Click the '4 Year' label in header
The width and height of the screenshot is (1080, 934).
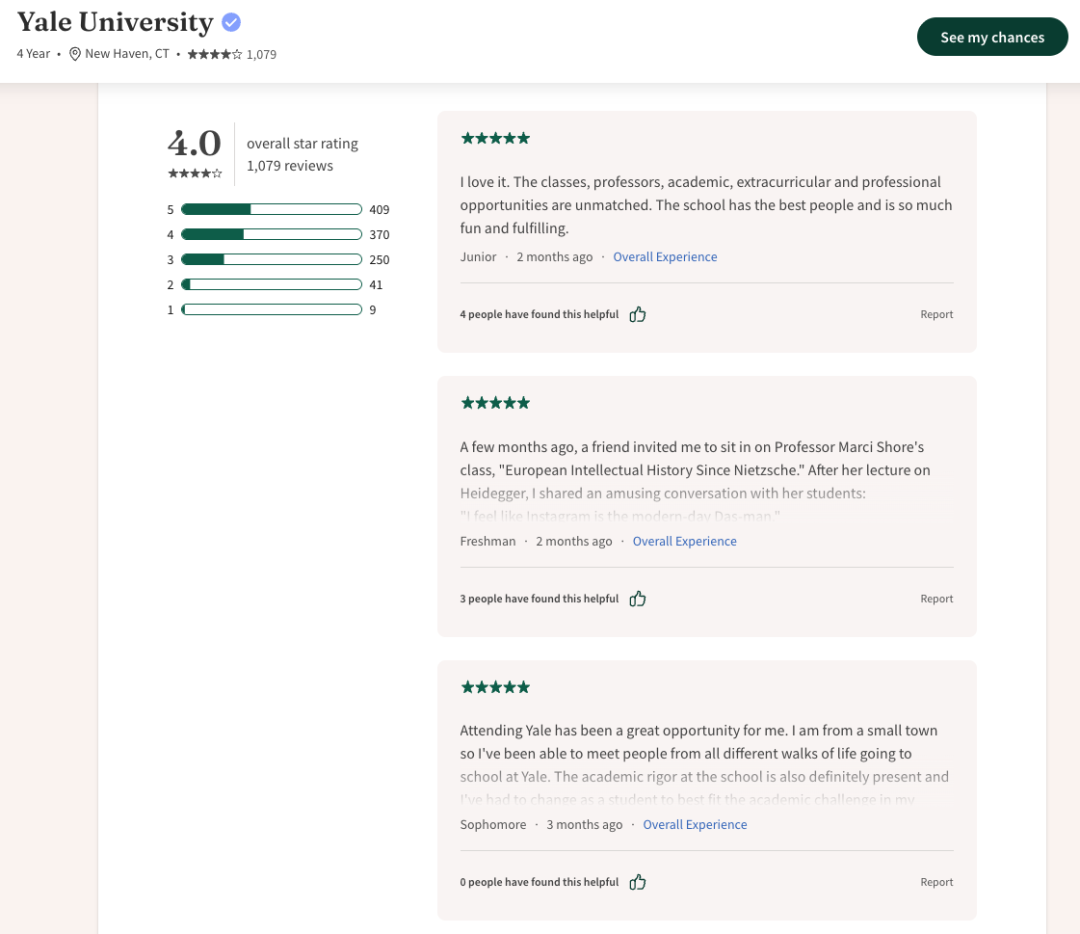pos(33,54)
